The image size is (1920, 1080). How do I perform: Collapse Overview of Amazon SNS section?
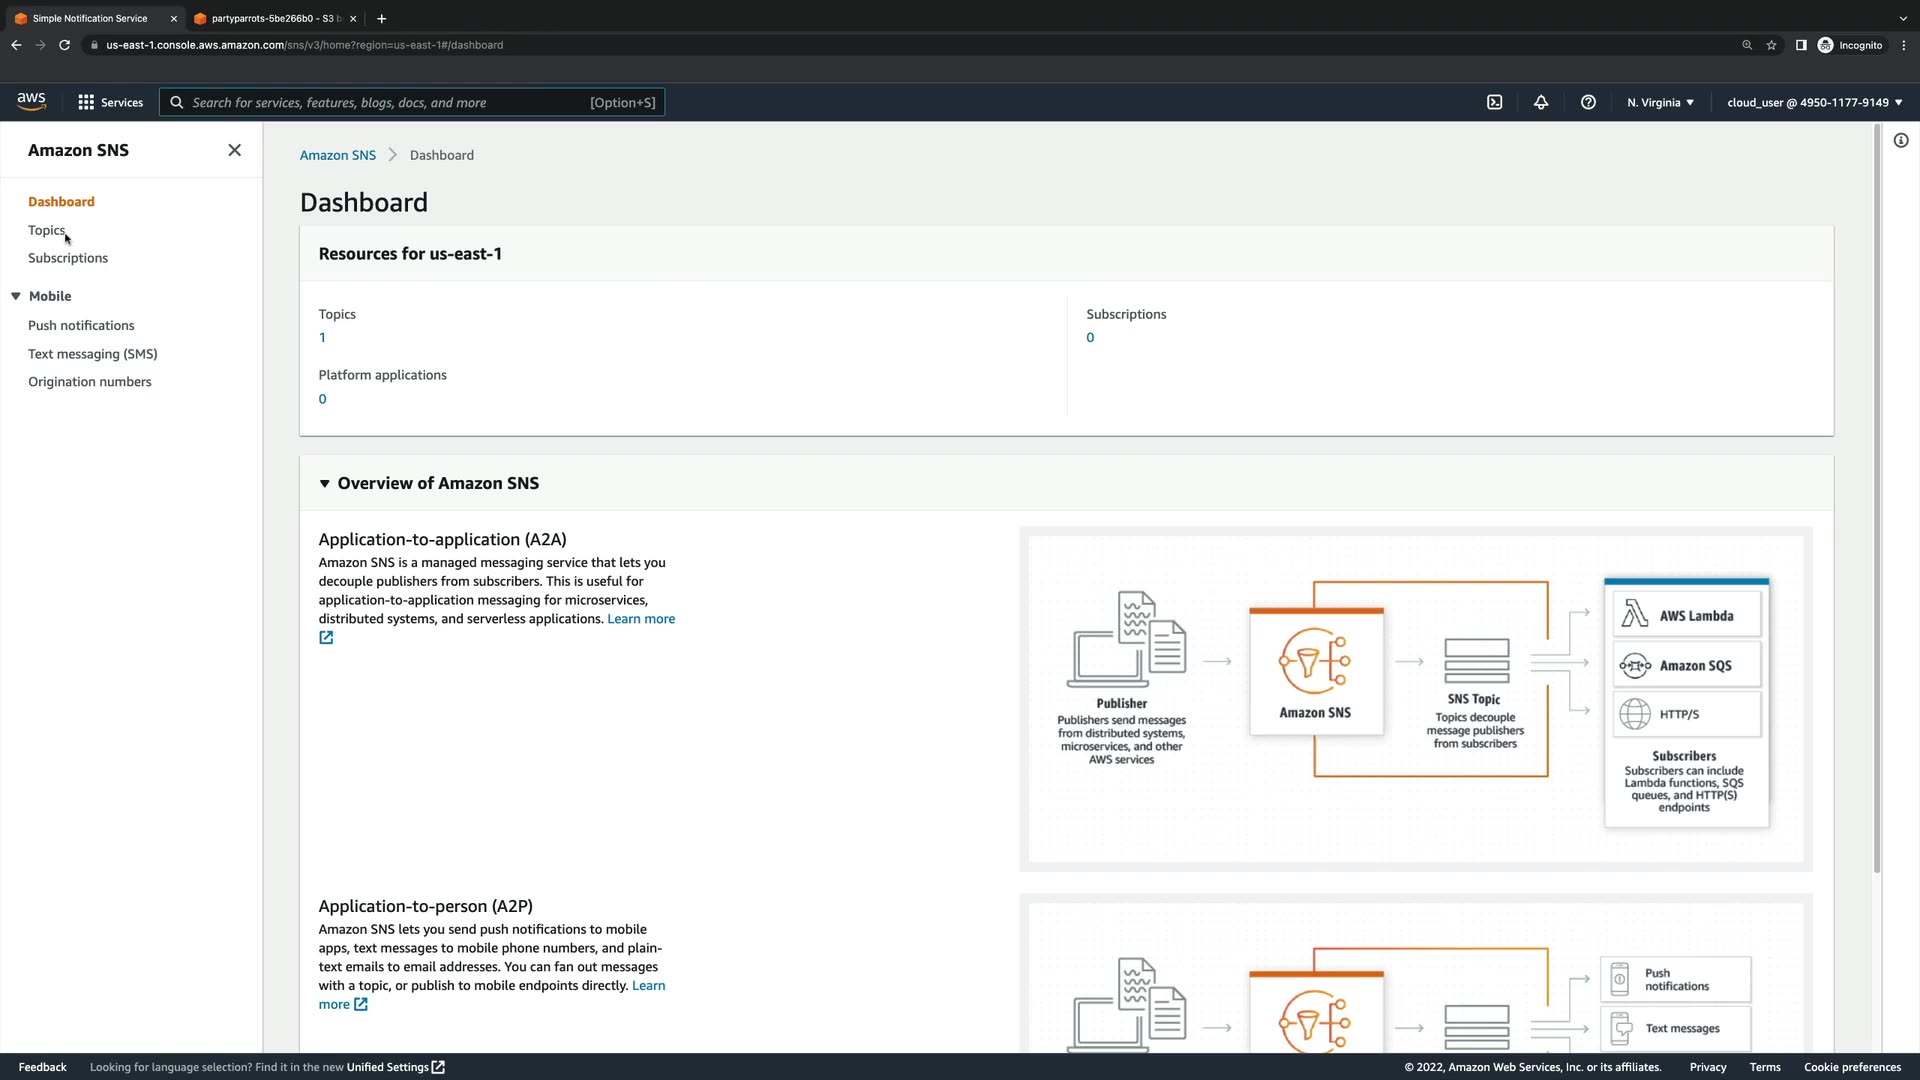tap(325, 484)
